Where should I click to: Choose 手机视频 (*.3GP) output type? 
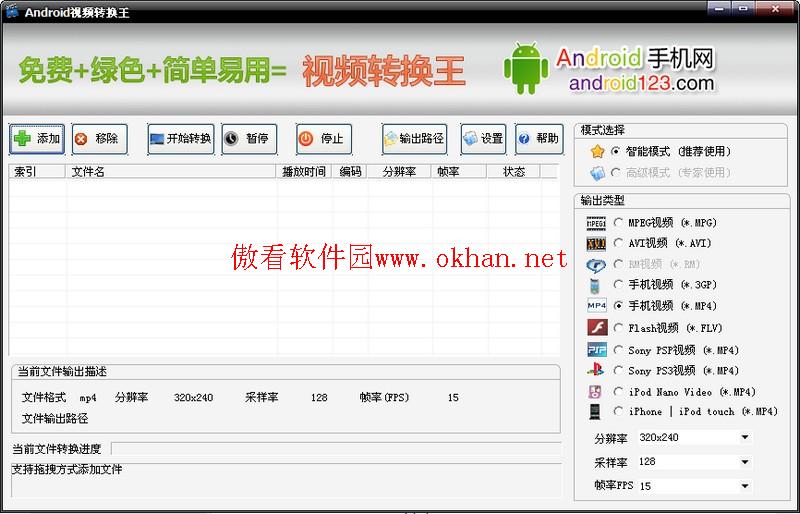coord(618,284)
